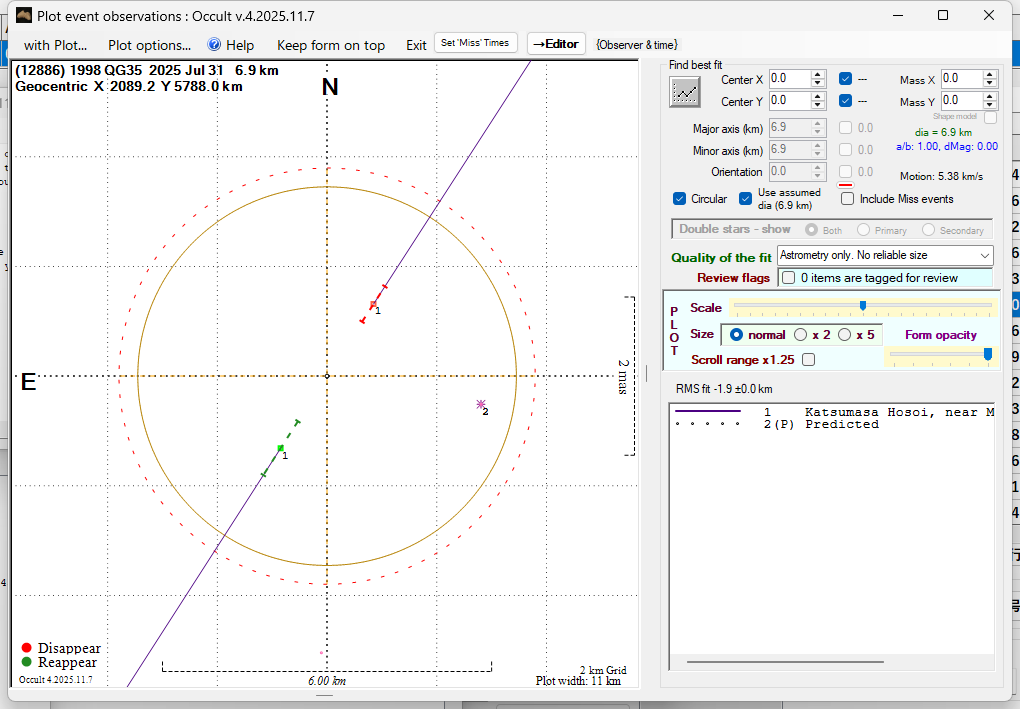The width and height of the screenshot is (1020, 709).
Task: Increase Center X with up spinner arrow
Action: coord(818,74)
